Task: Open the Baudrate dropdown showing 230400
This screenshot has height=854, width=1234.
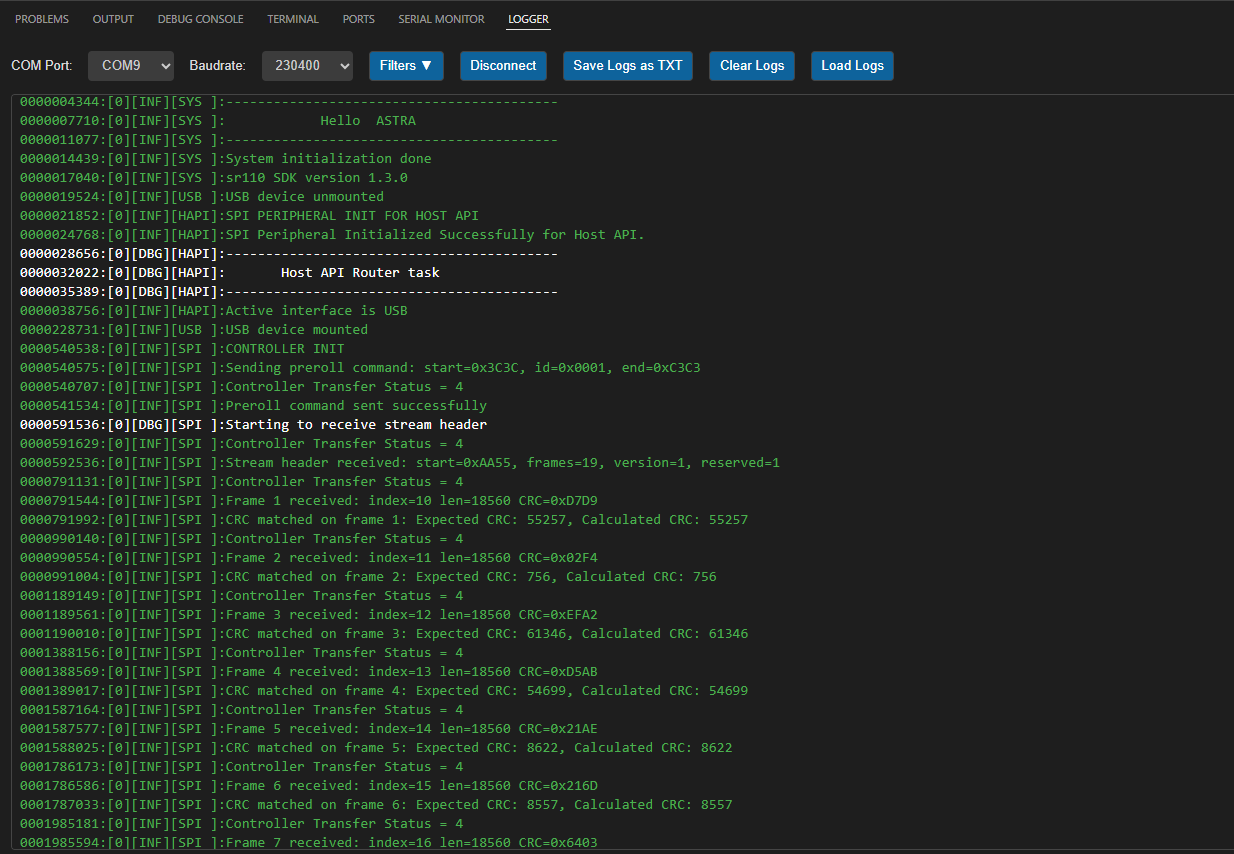Action: coord(307,66)
